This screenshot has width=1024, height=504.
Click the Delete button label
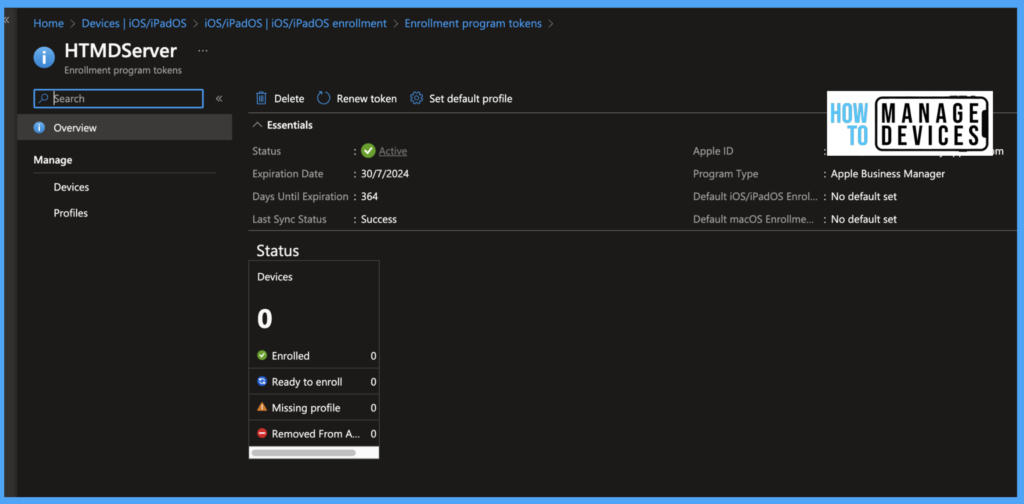click(289, 99)
